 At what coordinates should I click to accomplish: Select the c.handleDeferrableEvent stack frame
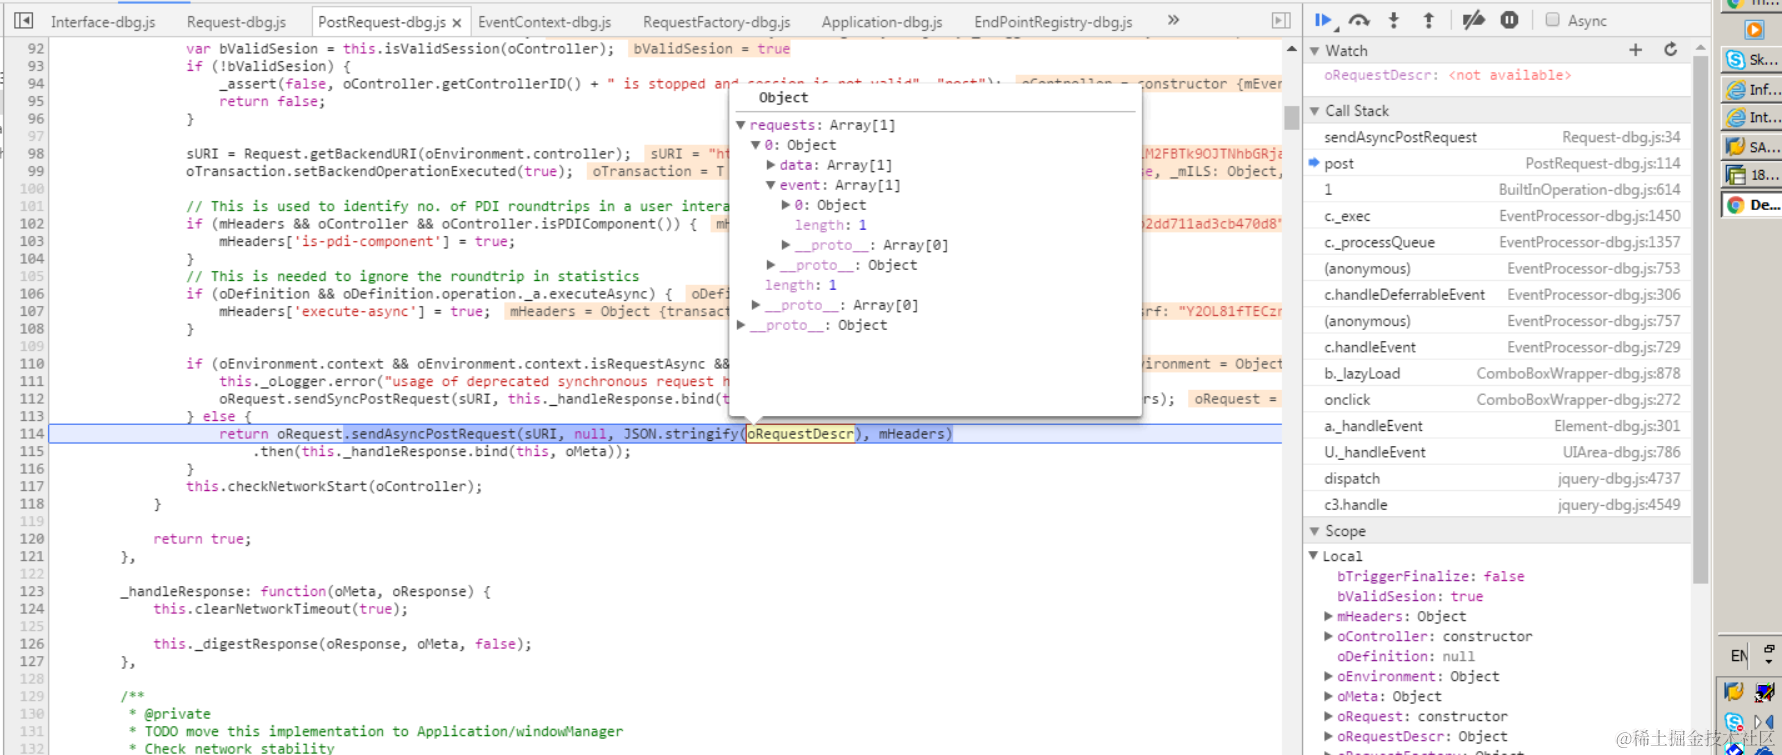coord(1498,294)
